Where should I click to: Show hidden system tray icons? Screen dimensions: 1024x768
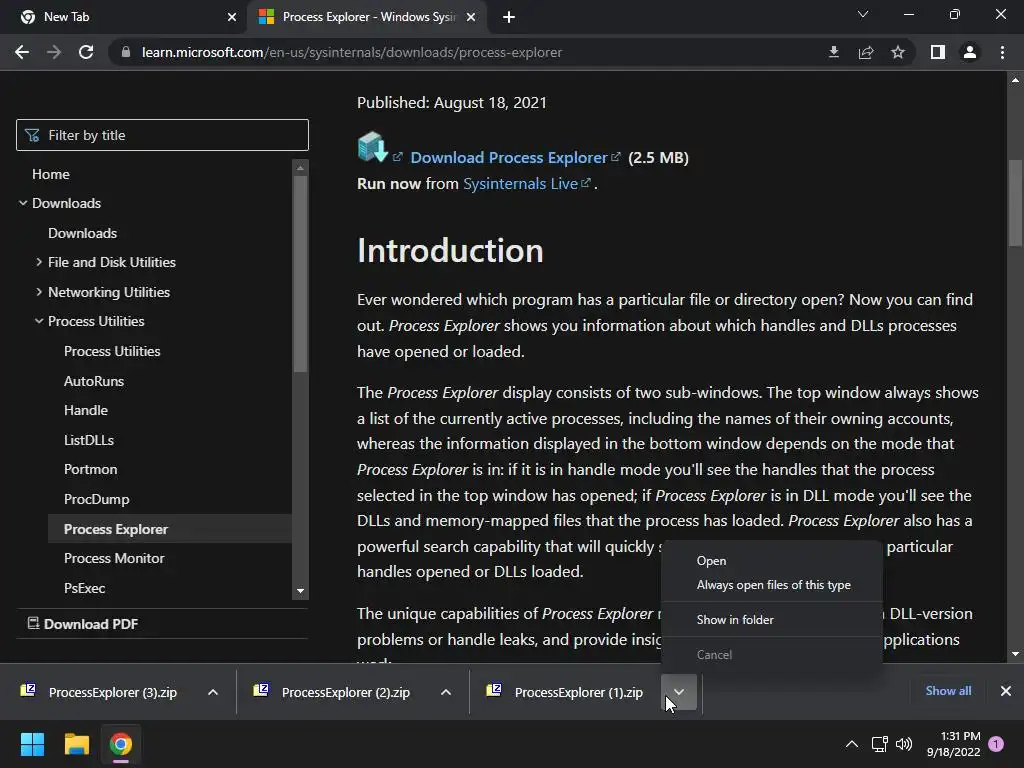tap(852, 744)
